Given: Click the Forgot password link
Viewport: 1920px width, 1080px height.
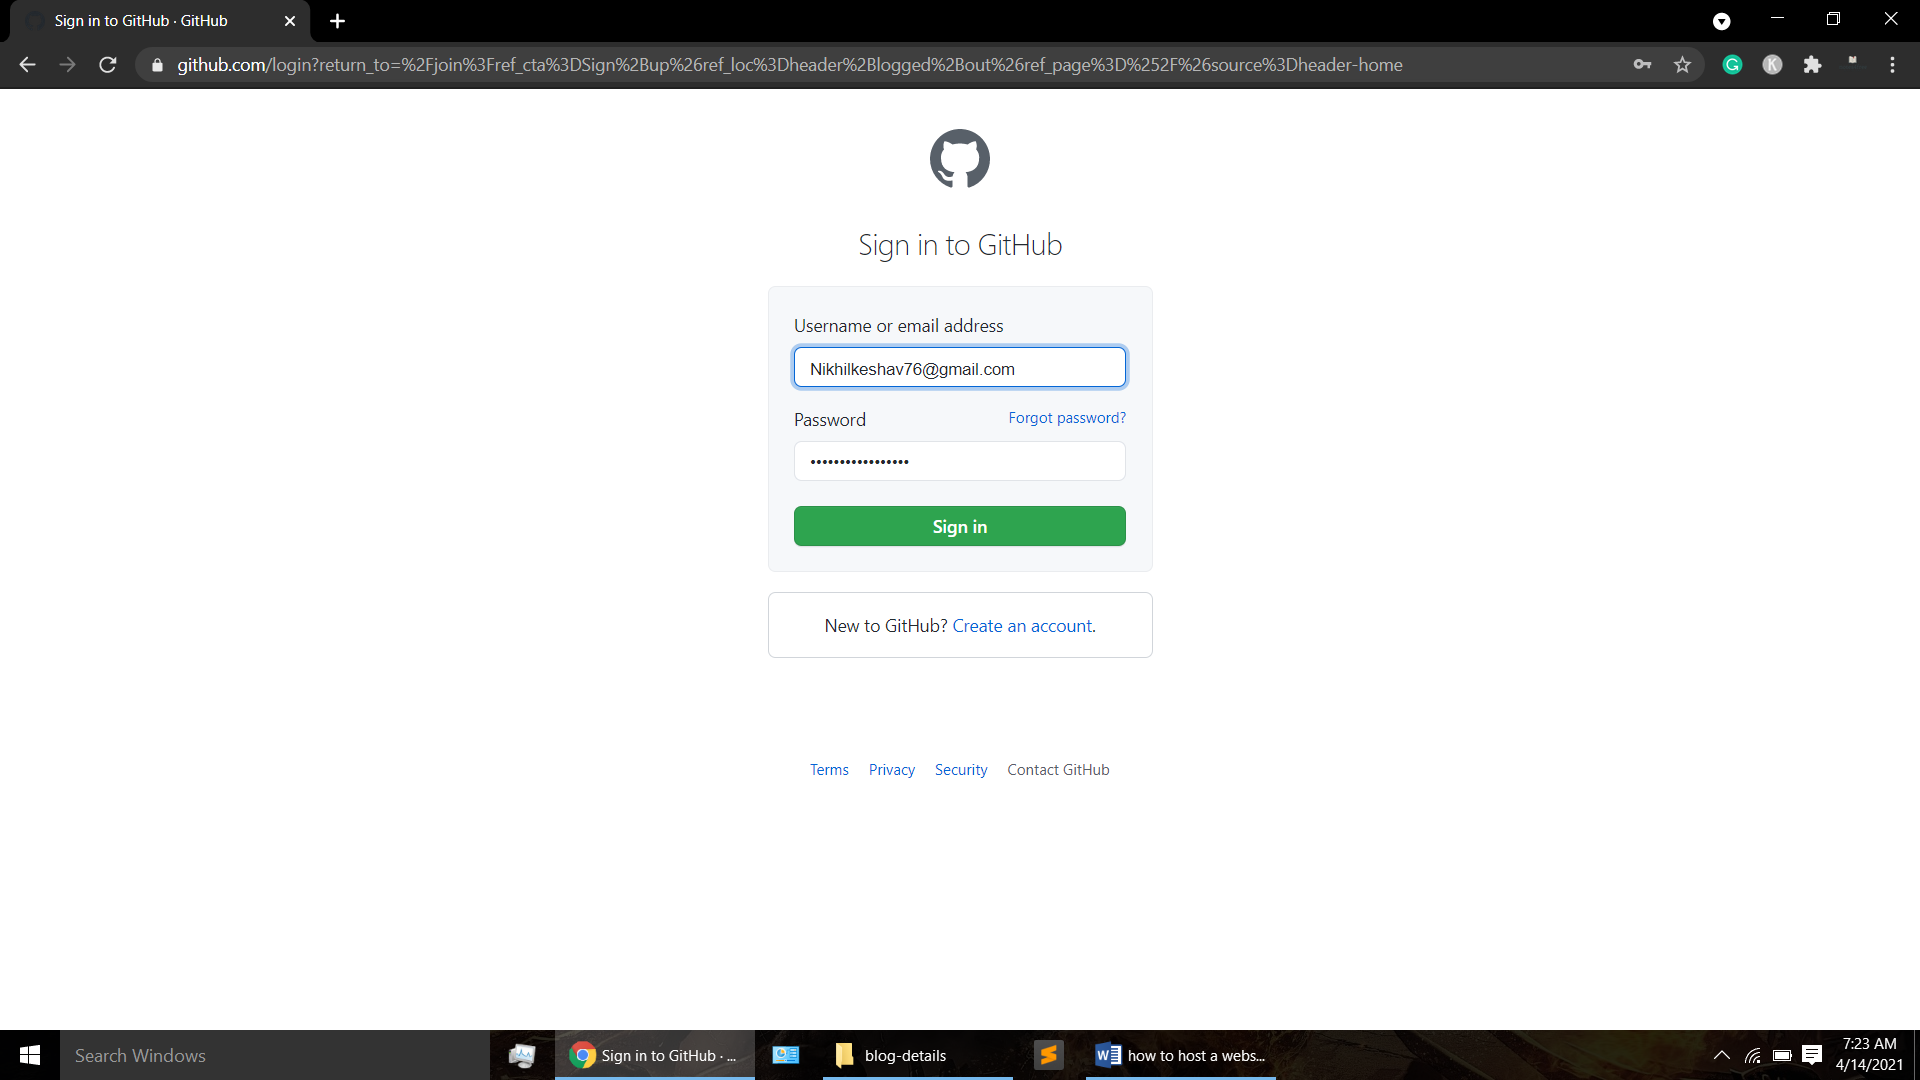Looking at the screenshot, I should coord(1065,418).
